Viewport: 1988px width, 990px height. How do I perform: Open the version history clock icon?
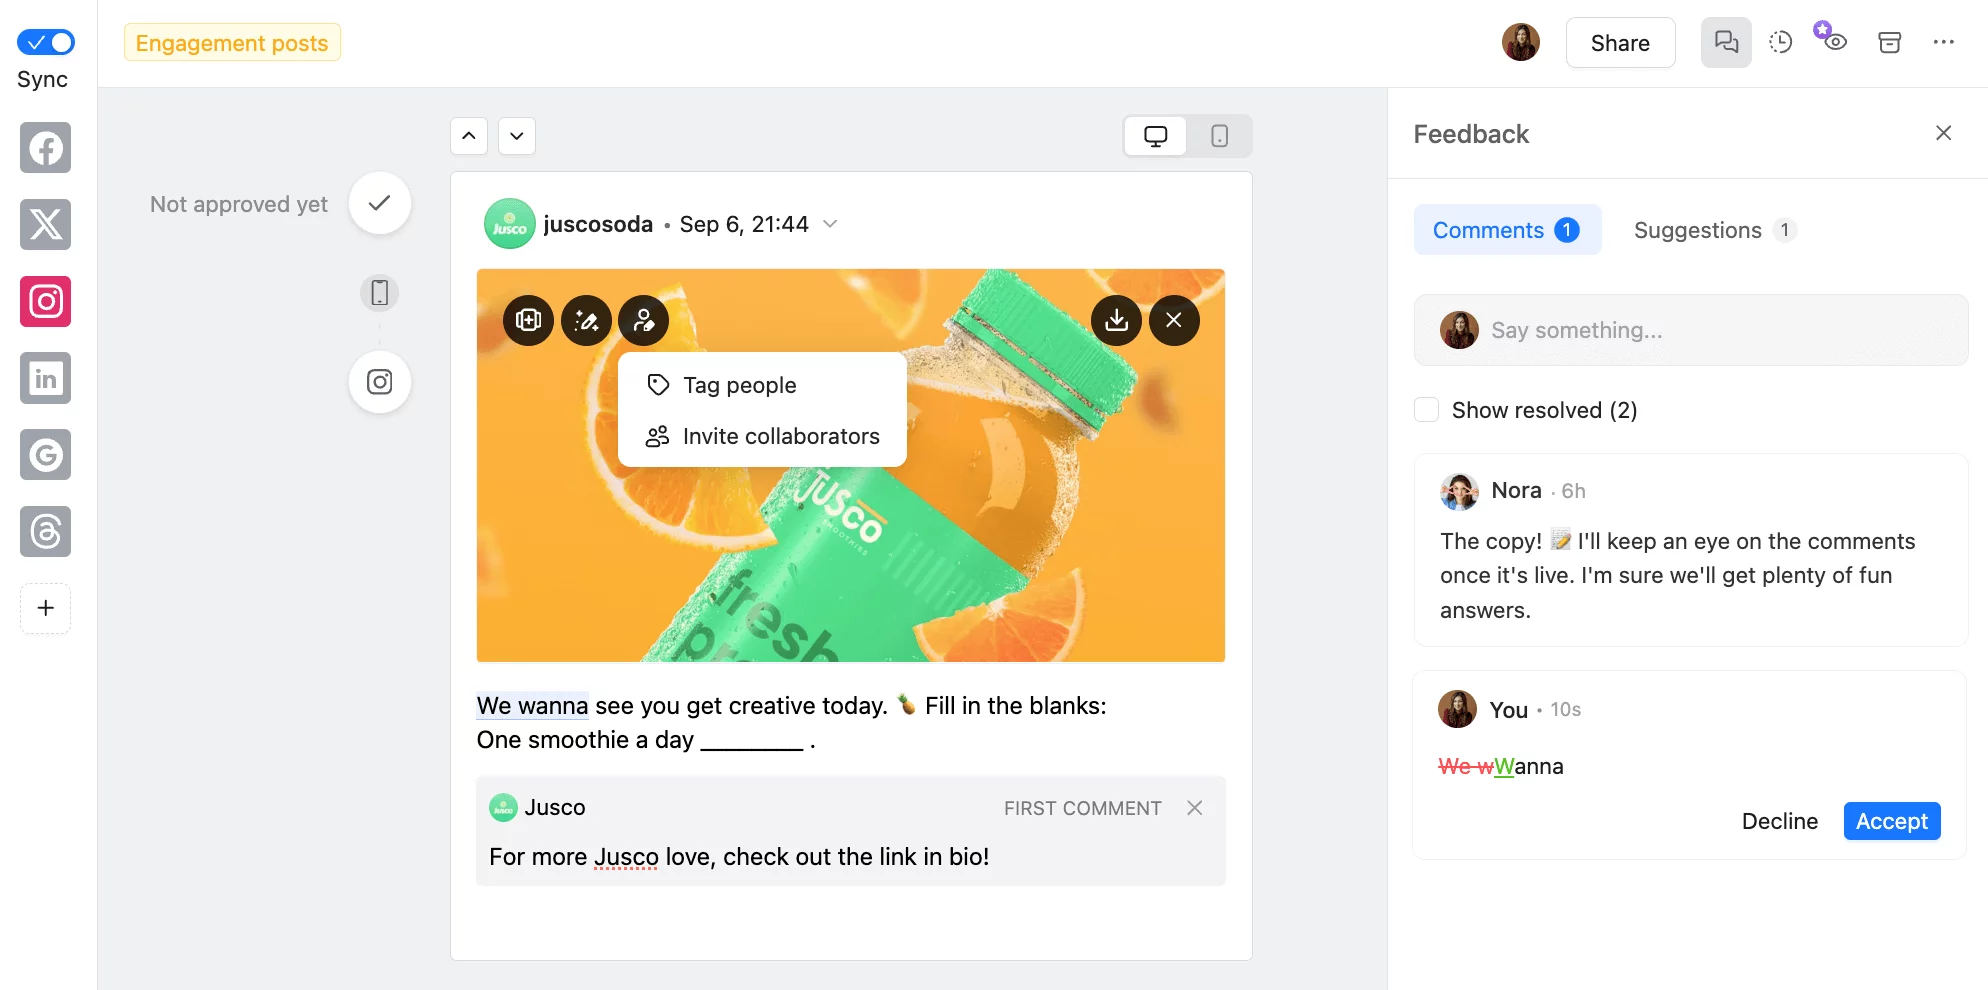tap(1780, 42)
